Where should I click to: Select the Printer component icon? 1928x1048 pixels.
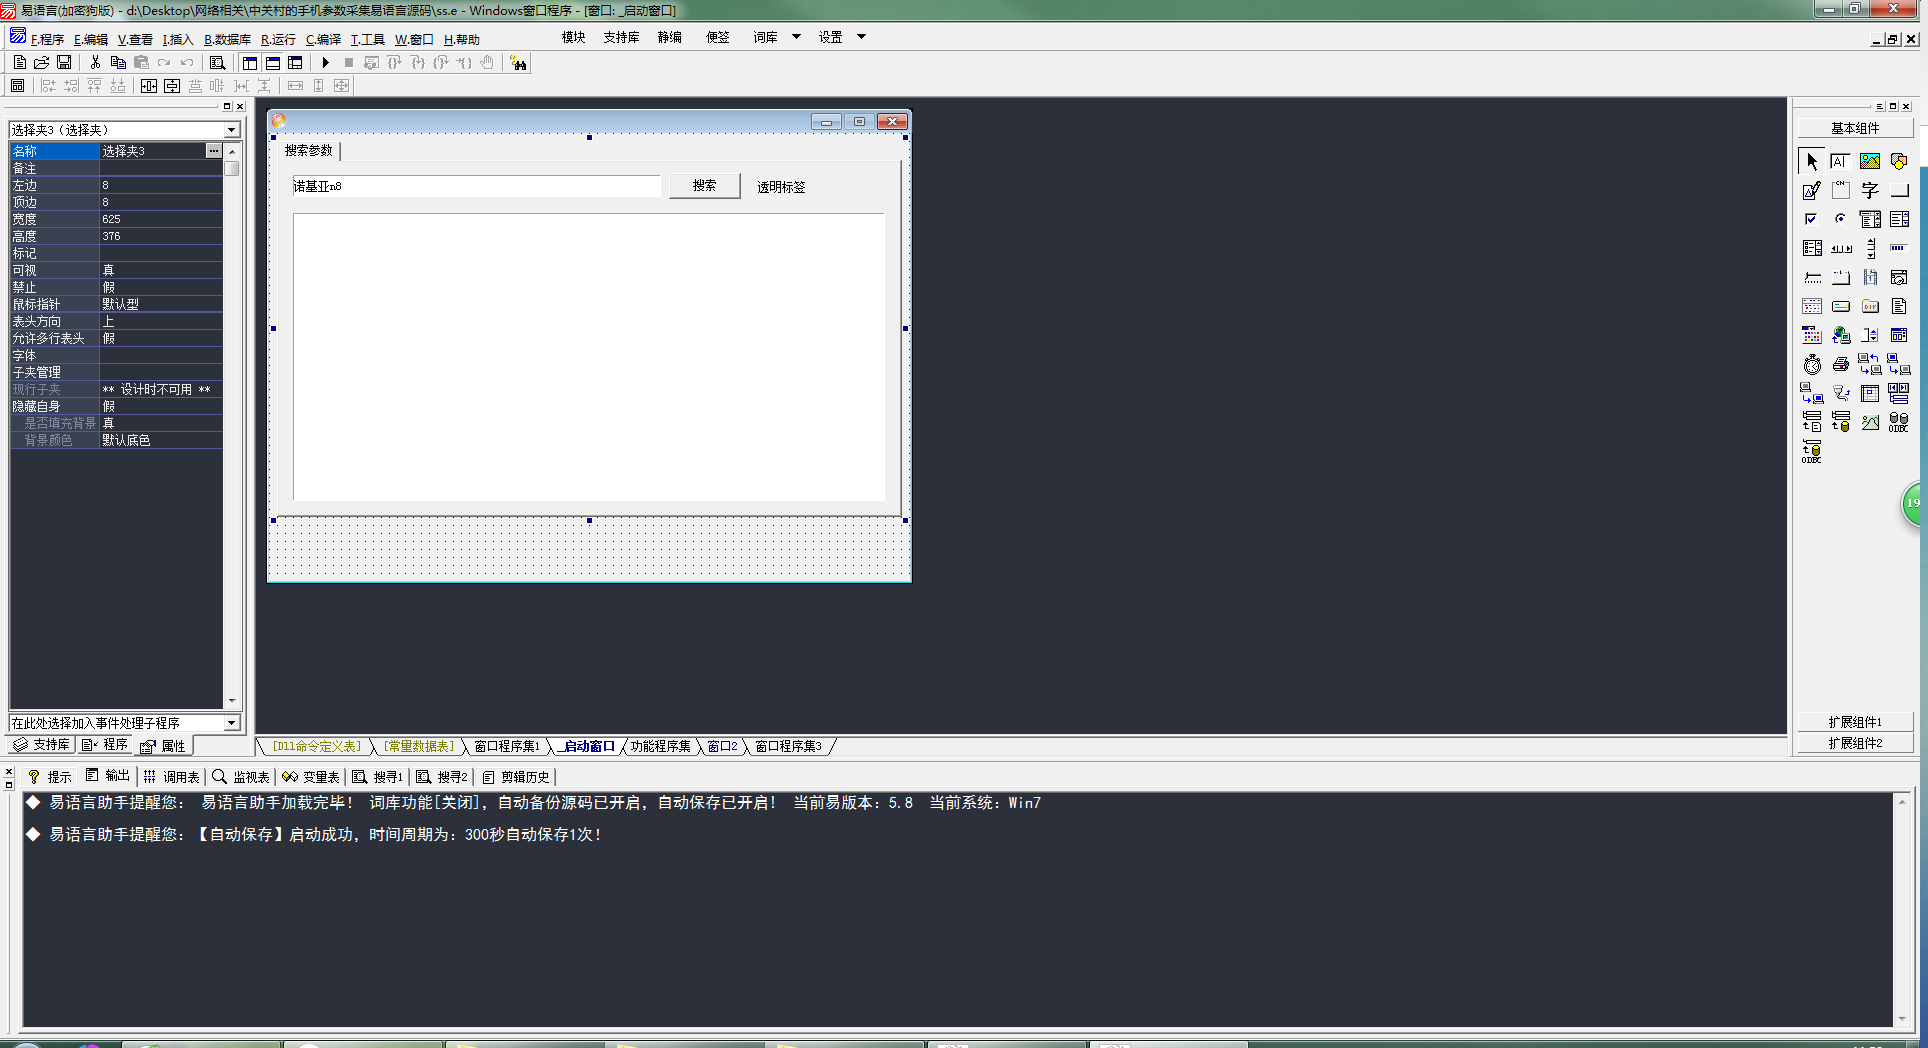(x=1840, y=365)
